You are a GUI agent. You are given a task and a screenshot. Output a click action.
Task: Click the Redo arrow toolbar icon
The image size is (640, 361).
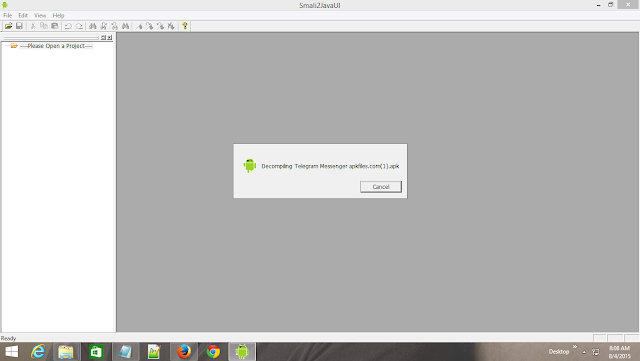tap(79, 26)
